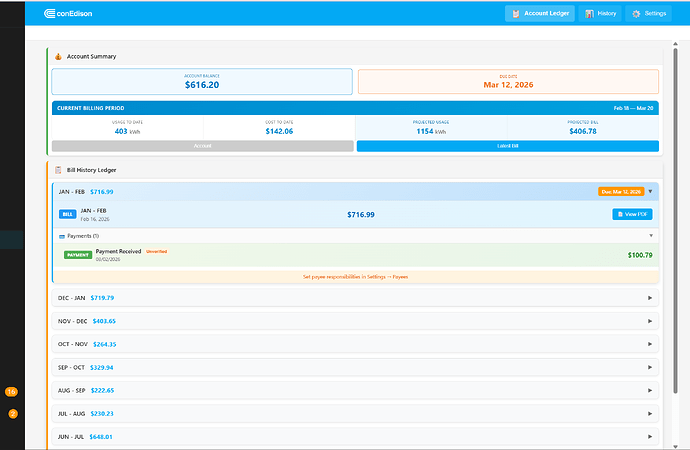Click the View PDF button
The height and width of the screenshot is (450, 690).
click(632, 214)
